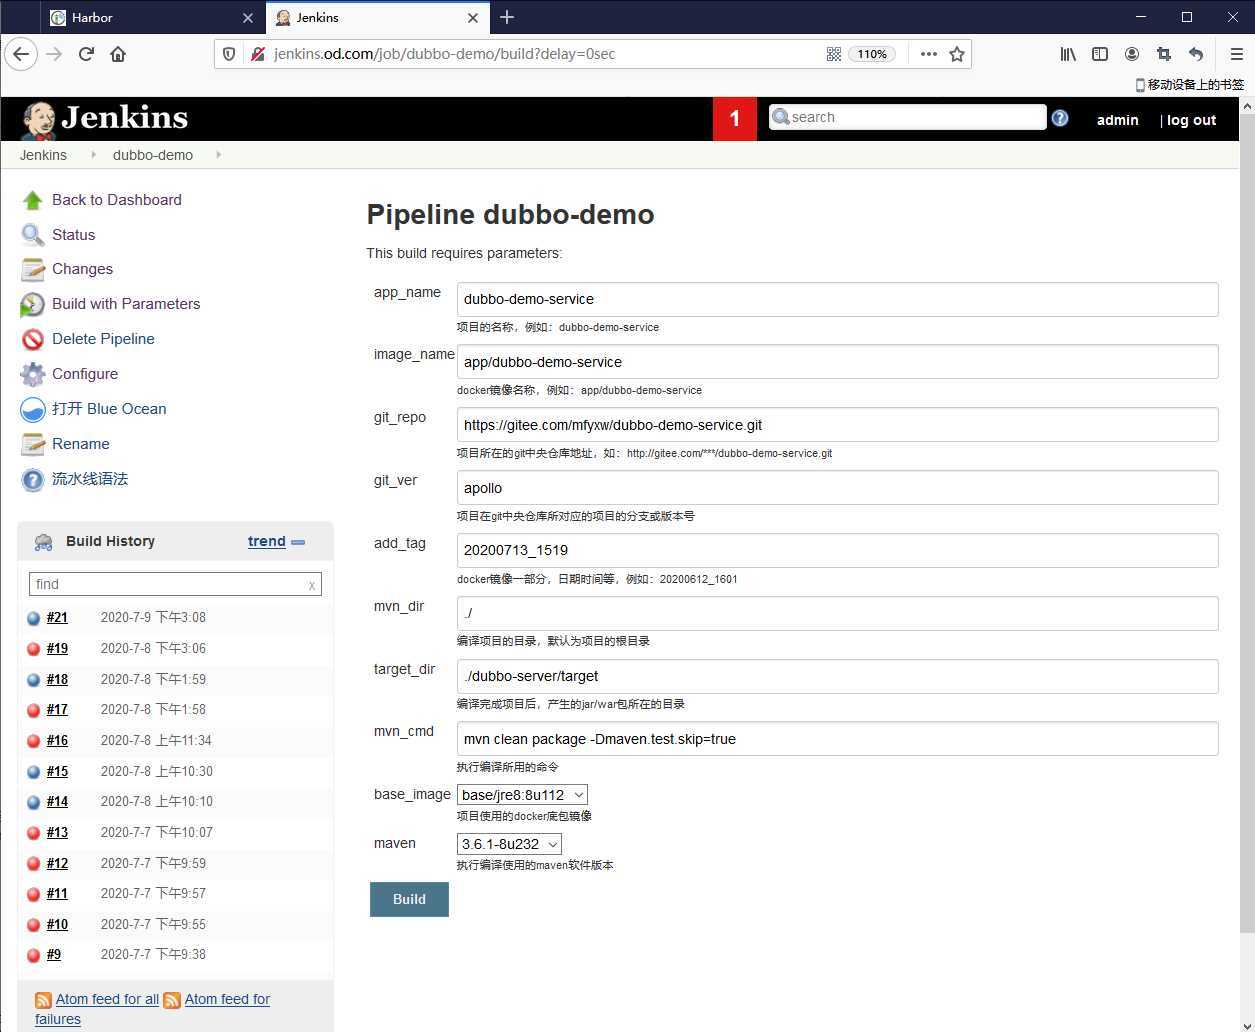The image size is (1255, 1032).
Task: Bookmark this page with the star icon
Action: (957, 54)
